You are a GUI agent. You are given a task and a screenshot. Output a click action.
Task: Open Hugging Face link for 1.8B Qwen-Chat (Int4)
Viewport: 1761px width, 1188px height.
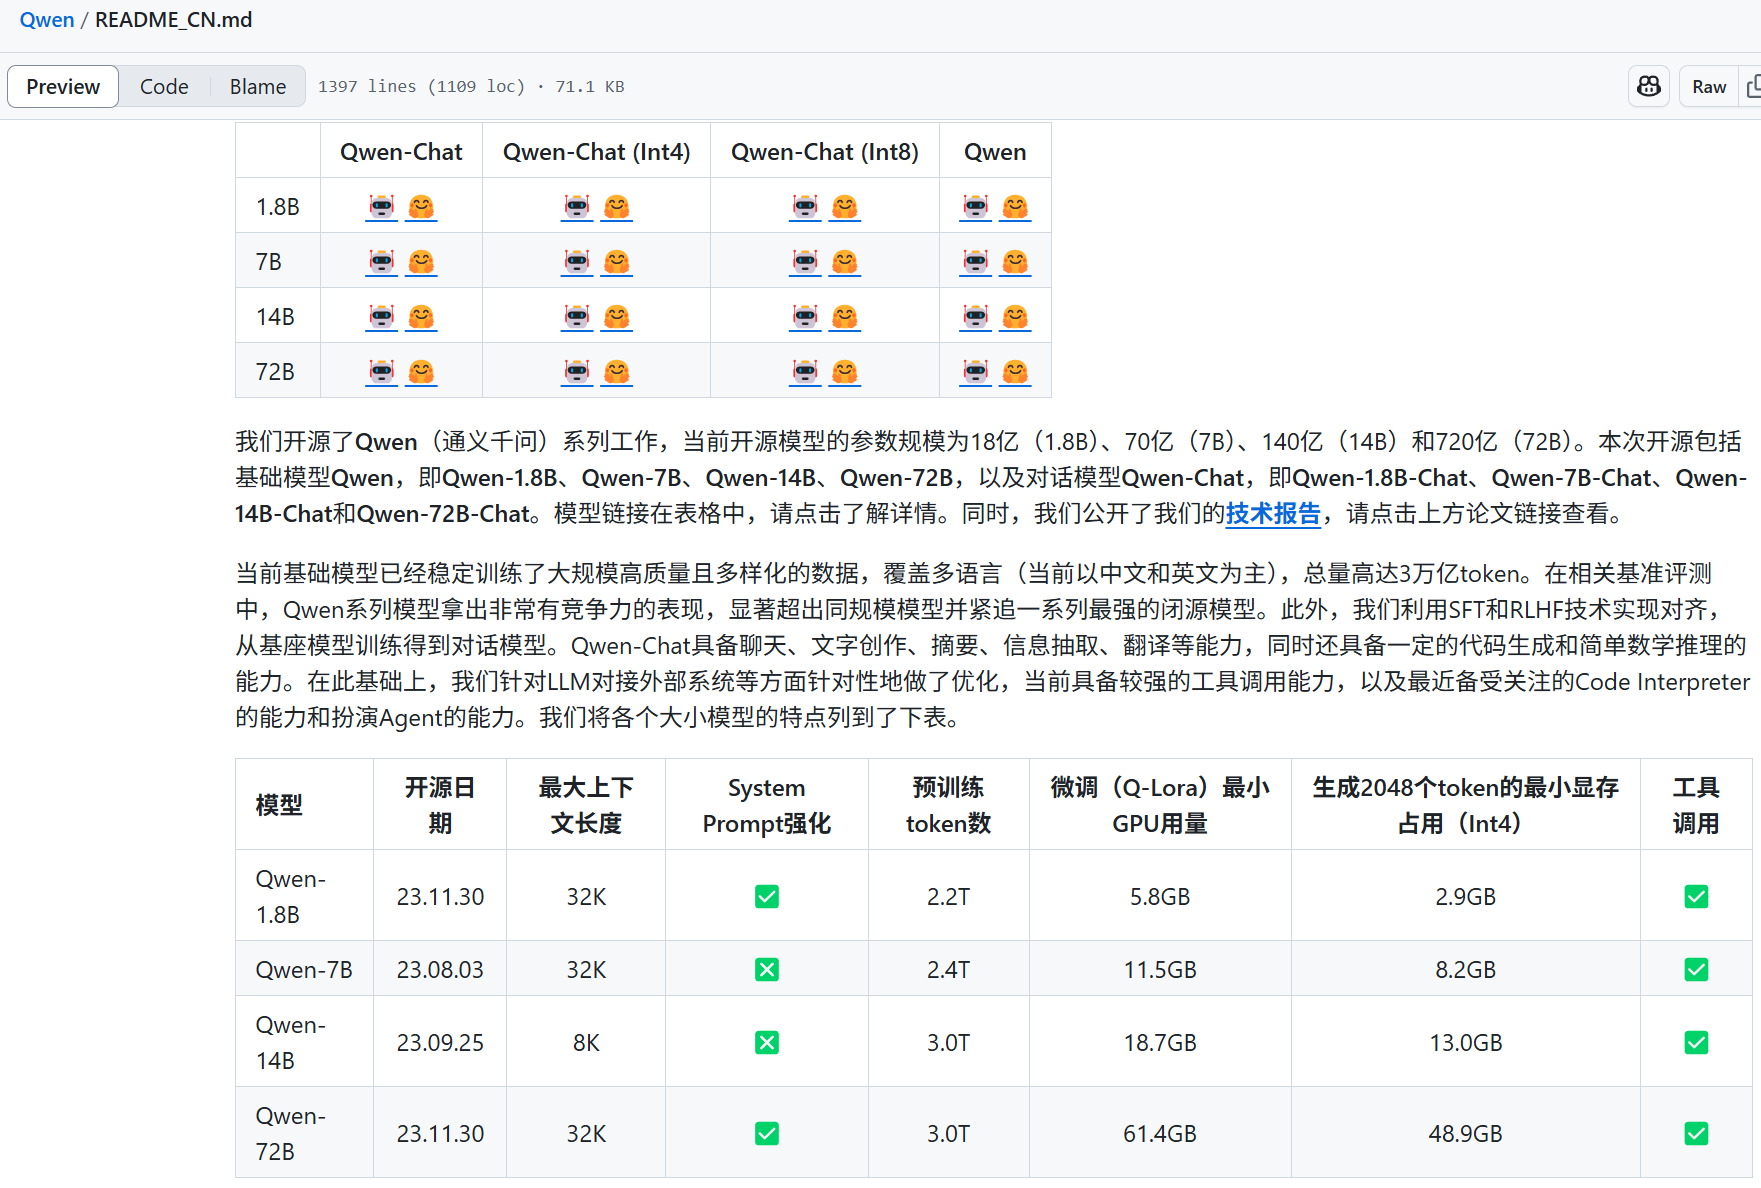617,207
